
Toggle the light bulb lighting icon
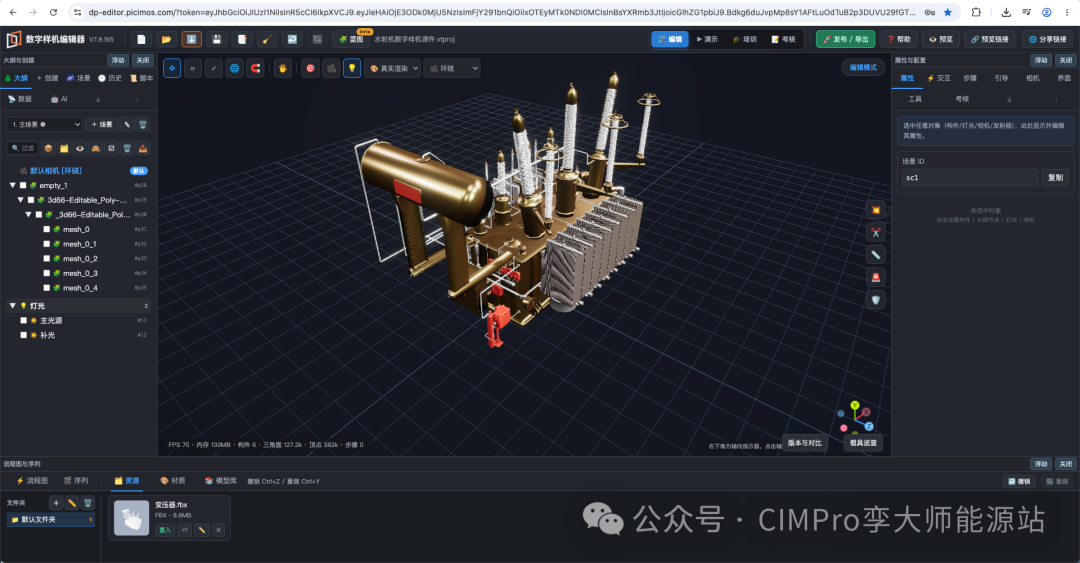[352, 68]
